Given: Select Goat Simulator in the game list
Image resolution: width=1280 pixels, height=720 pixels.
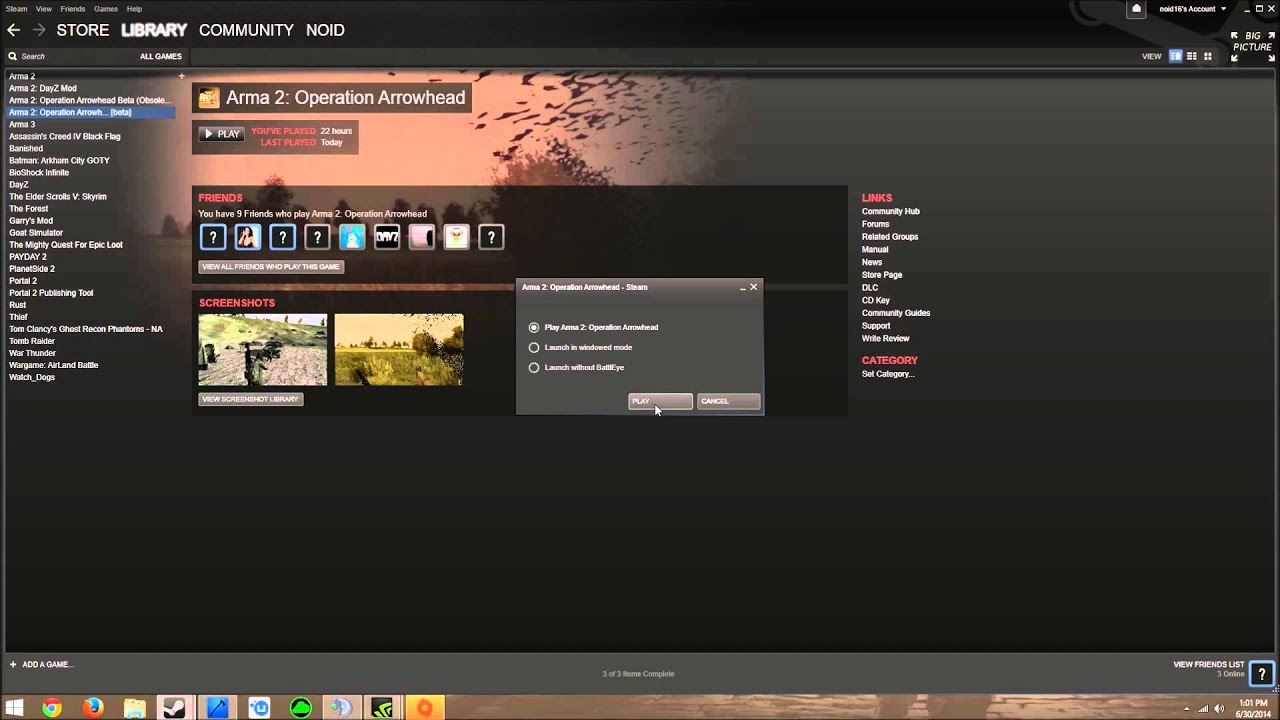Looking at the screenshot, I should click(36, 232).
